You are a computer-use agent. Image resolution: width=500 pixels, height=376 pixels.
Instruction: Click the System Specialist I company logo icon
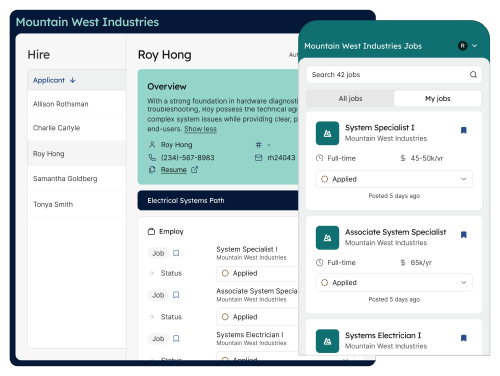click(x=327, y=133)
